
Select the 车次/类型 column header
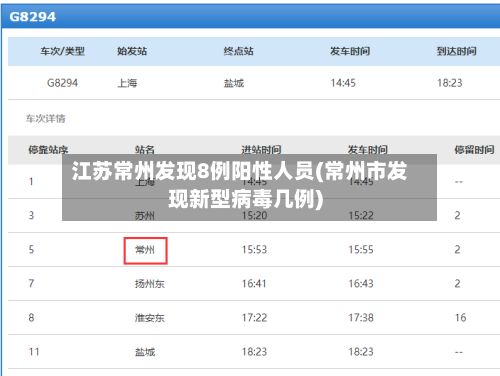63,51
